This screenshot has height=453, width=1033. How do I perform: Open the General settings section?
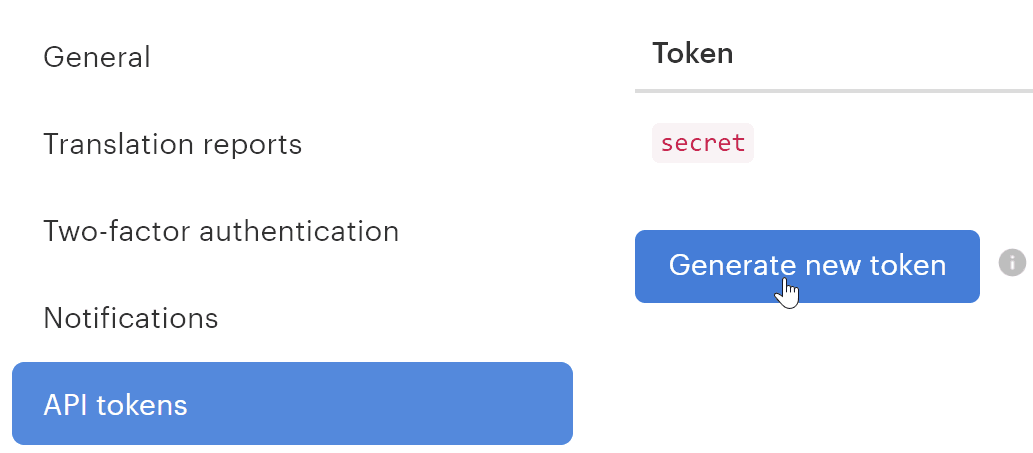click(x=97, y=57)
